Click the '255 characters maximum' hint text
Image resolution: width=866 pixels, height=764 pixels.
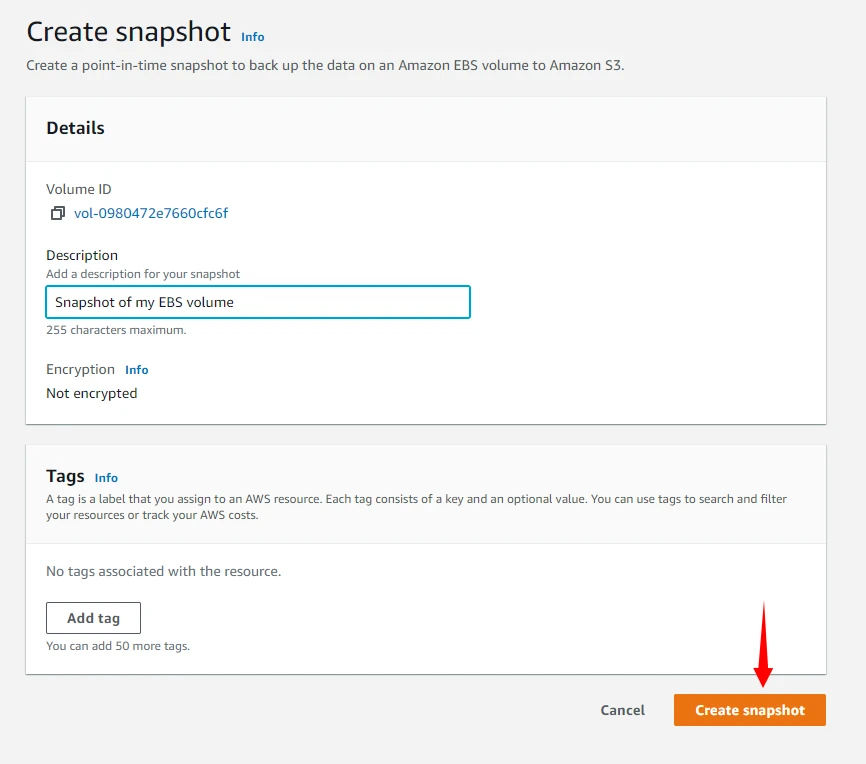[116, 330]
